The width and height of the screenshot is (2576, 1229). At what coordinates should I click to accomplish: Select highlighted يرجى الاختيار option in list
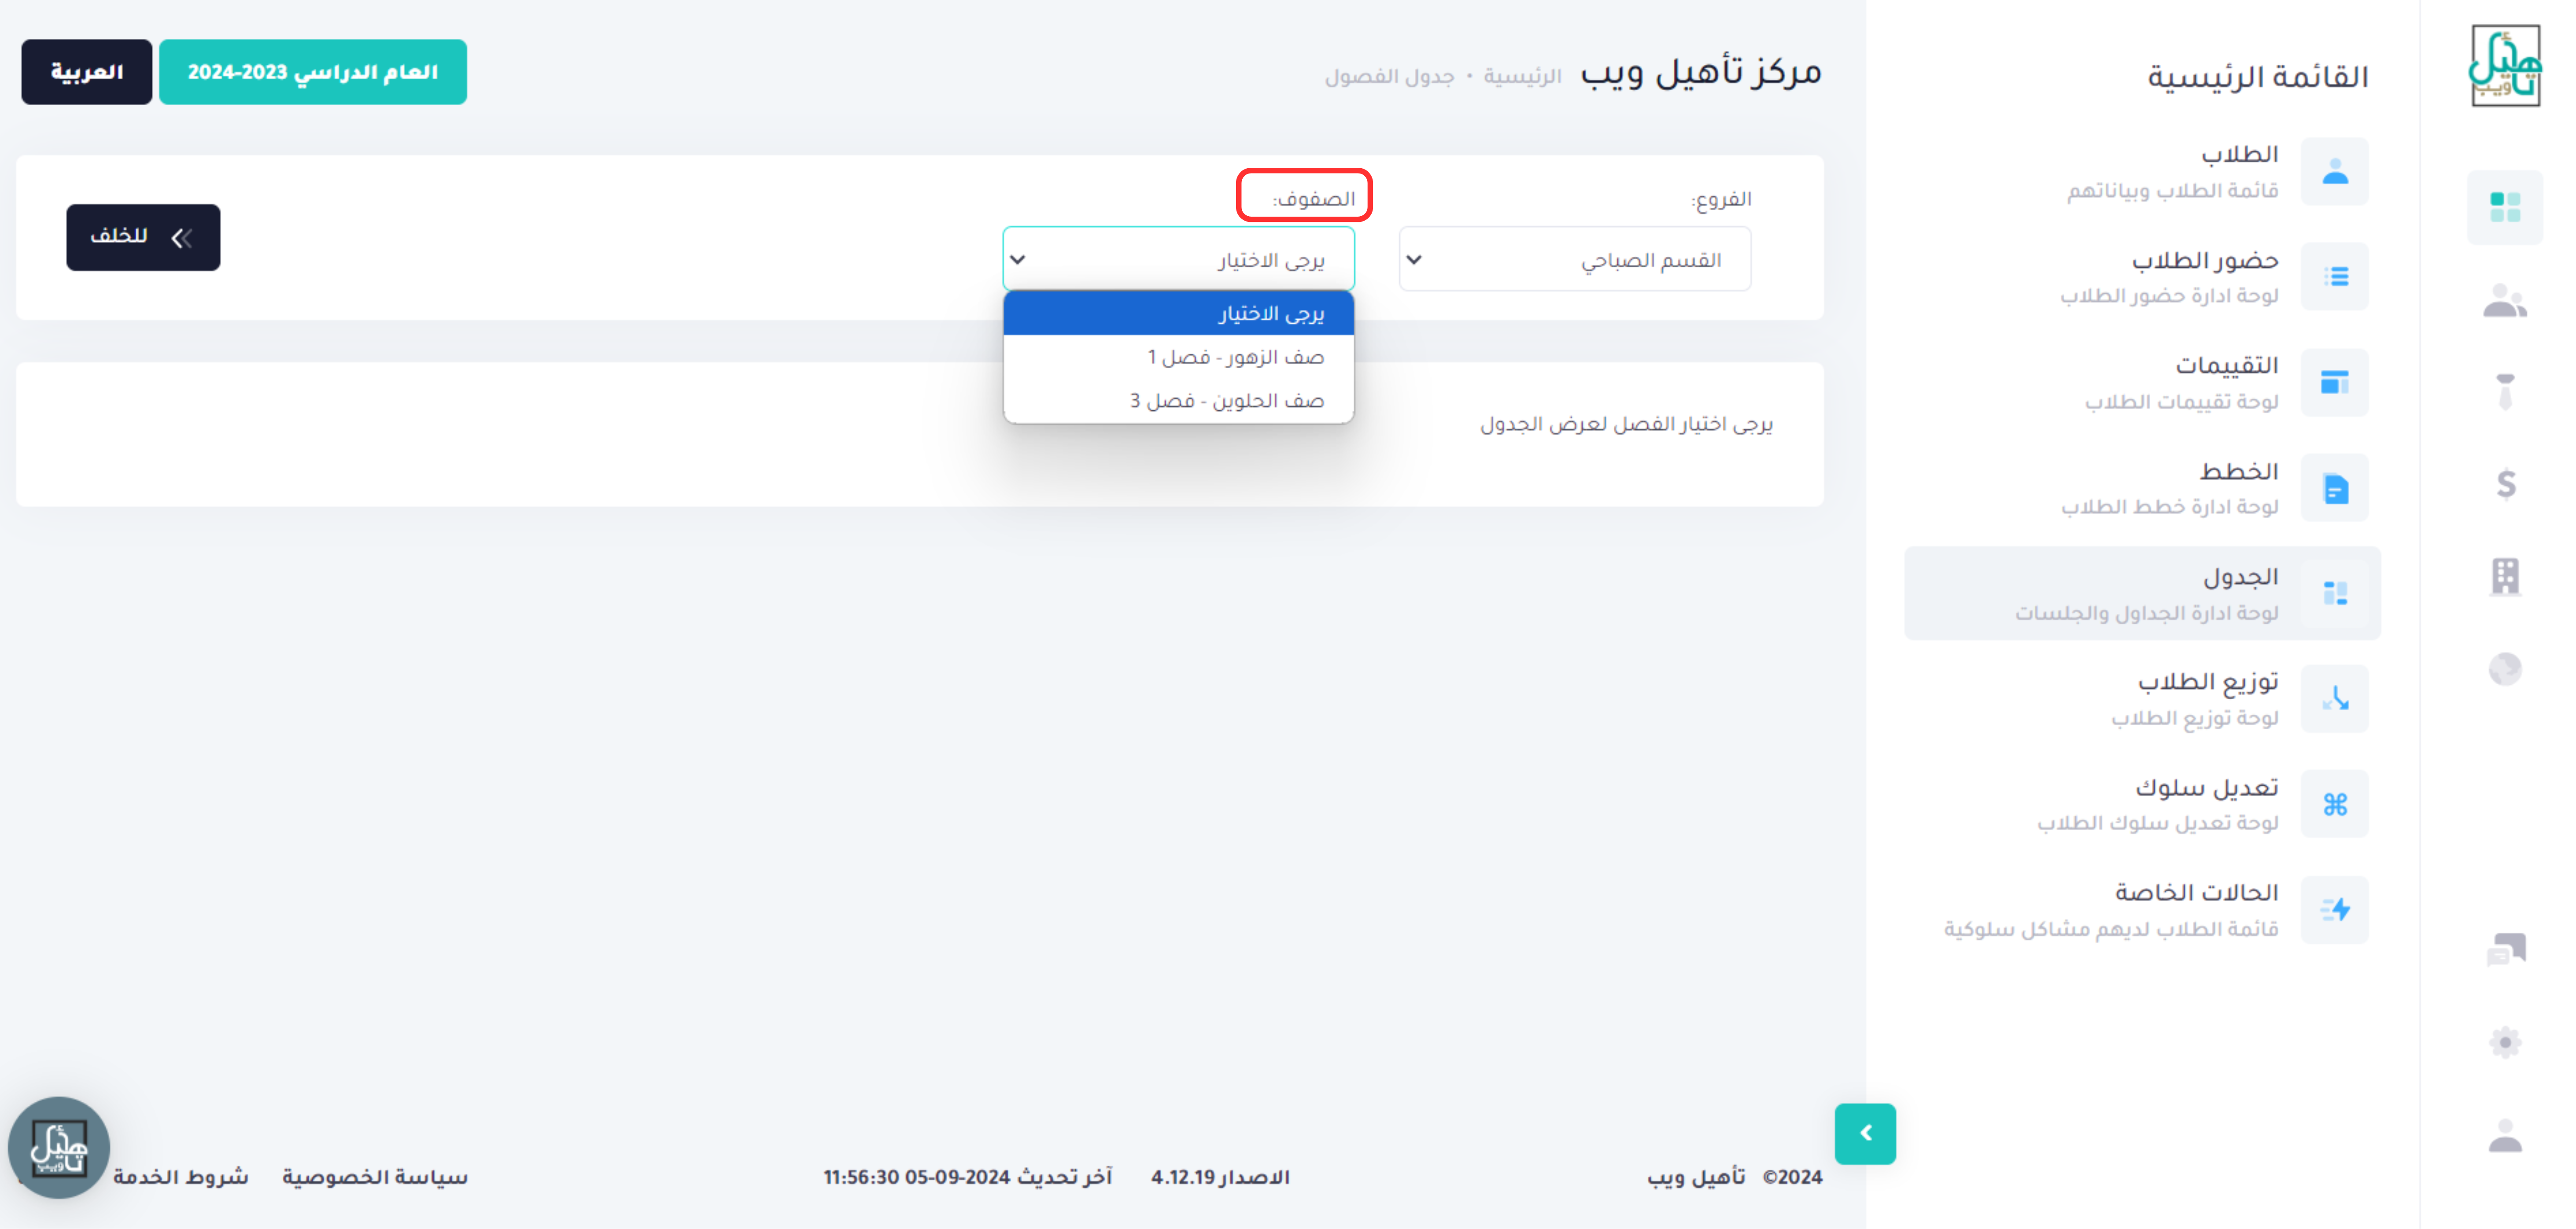tap(1178, 313)
